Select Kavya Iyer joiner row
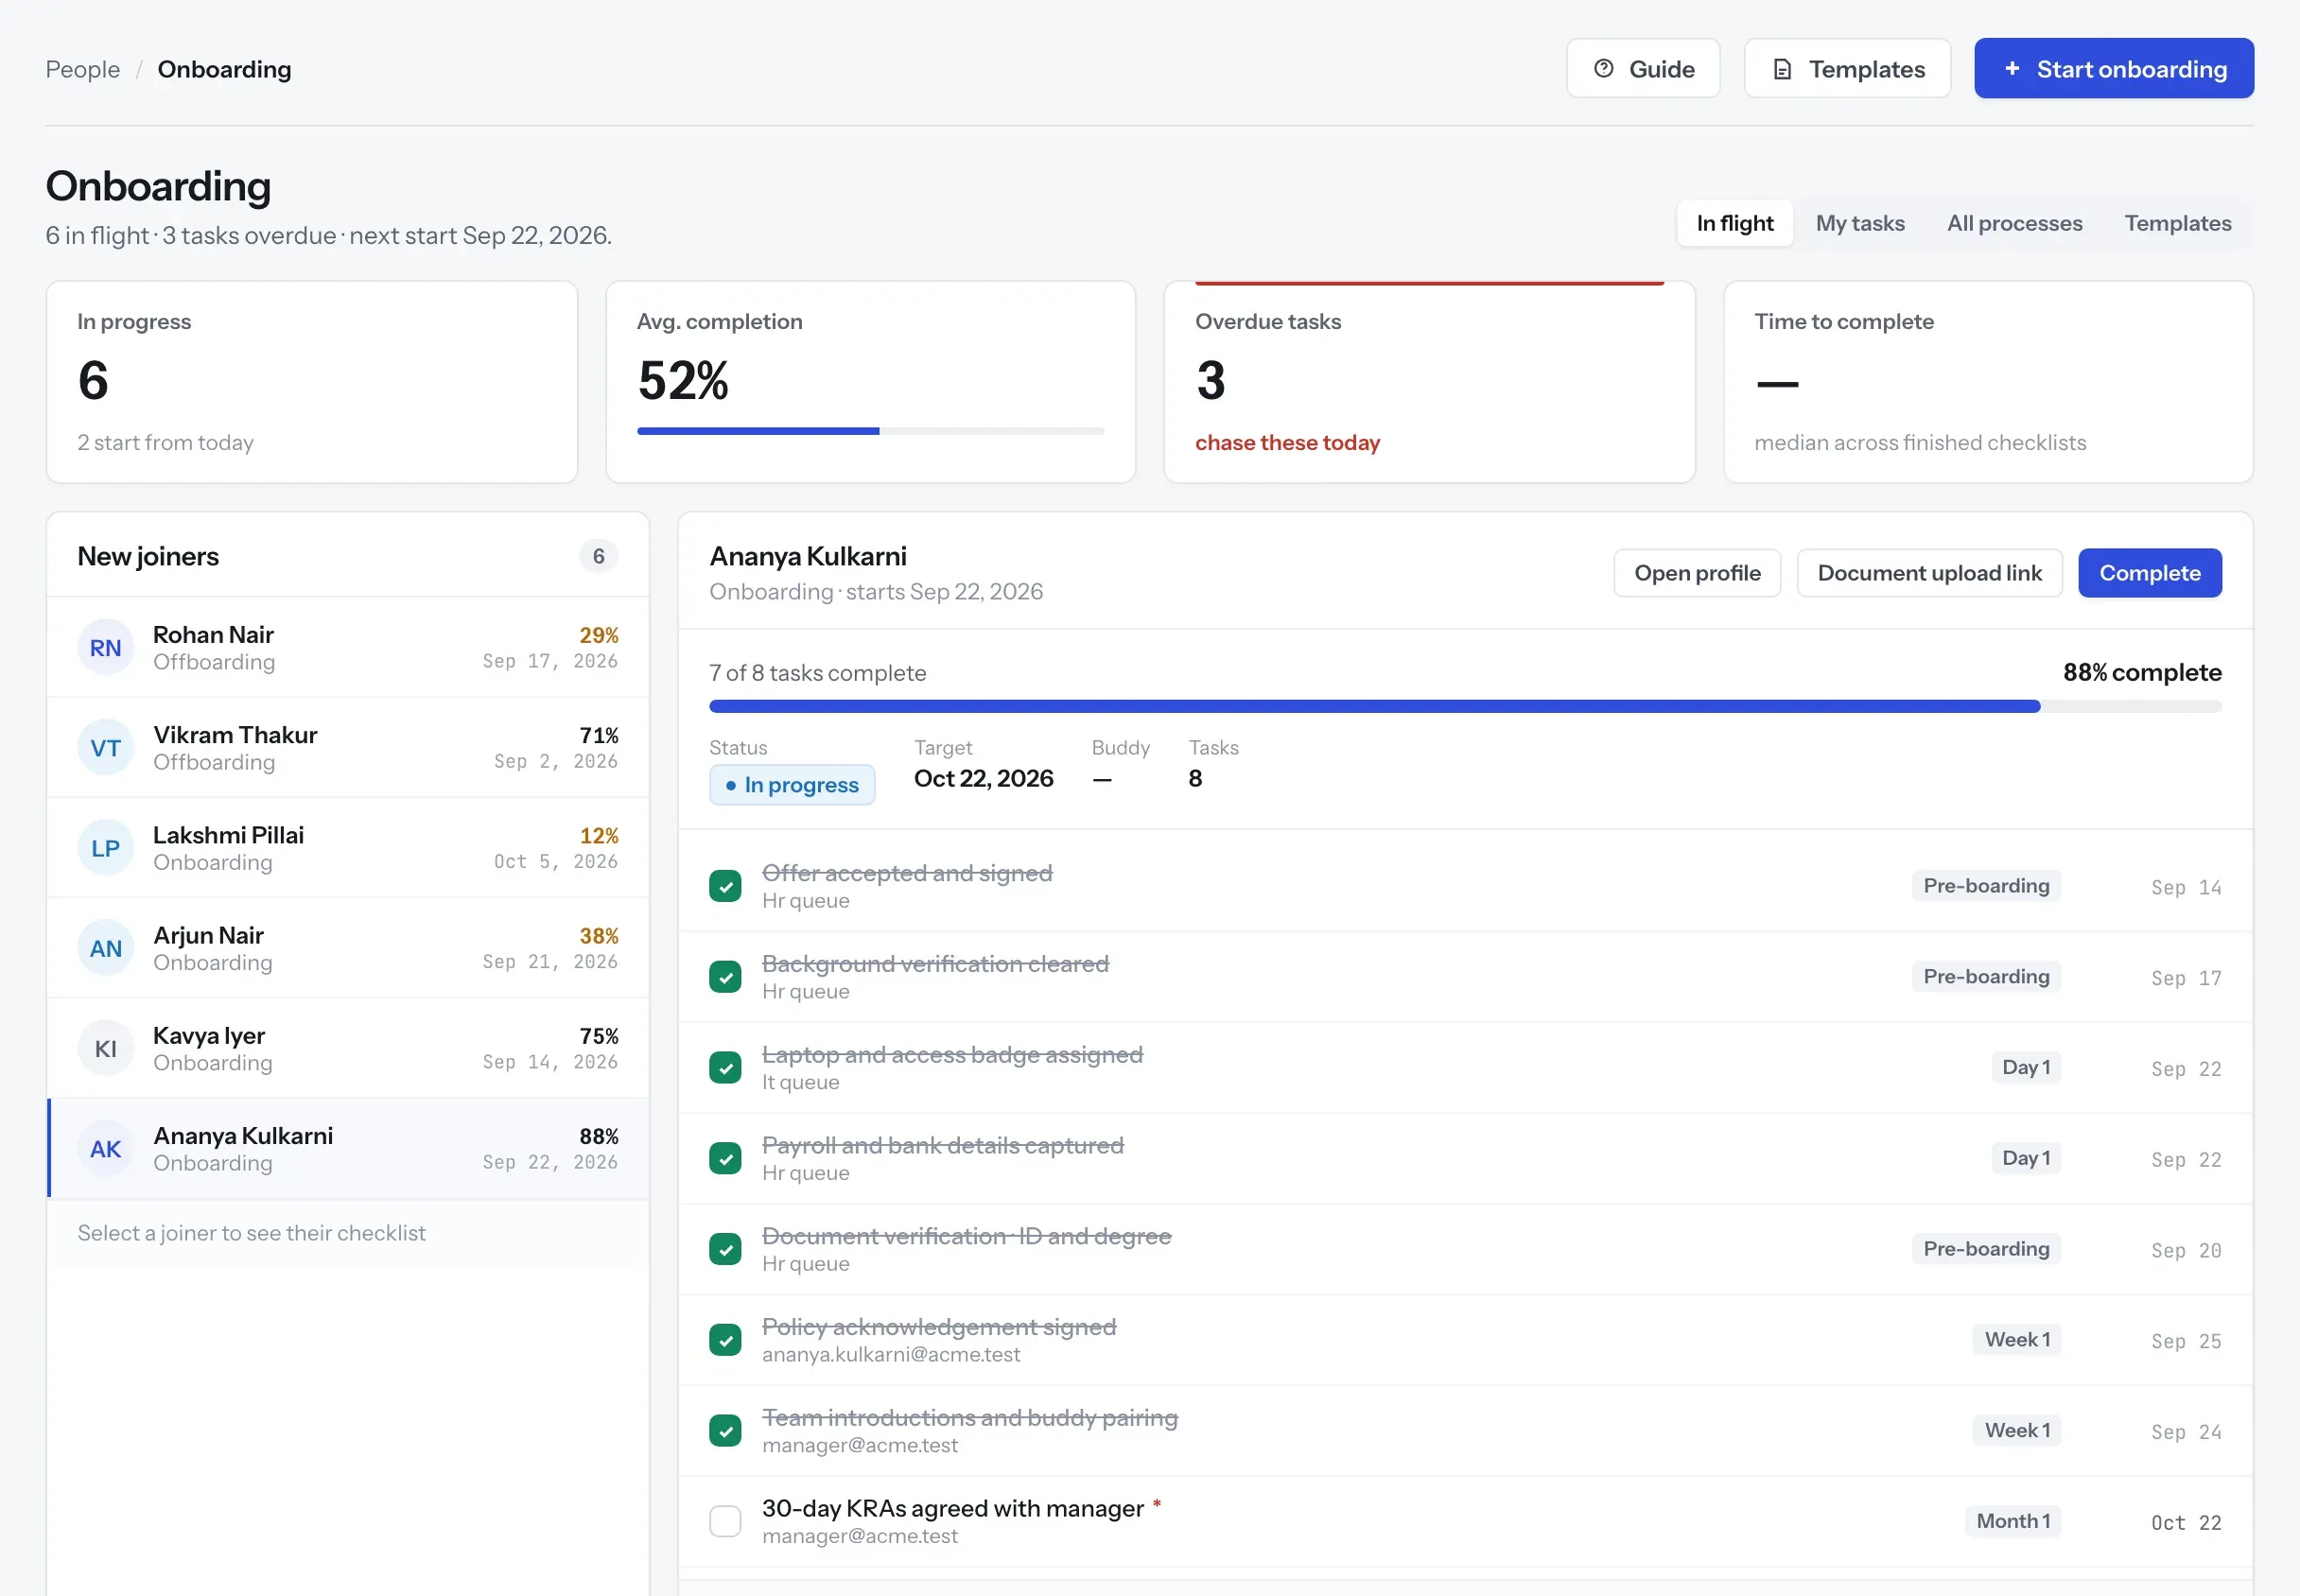2300x1596 pixels. pyautogui.click(x=348, y=1048)
